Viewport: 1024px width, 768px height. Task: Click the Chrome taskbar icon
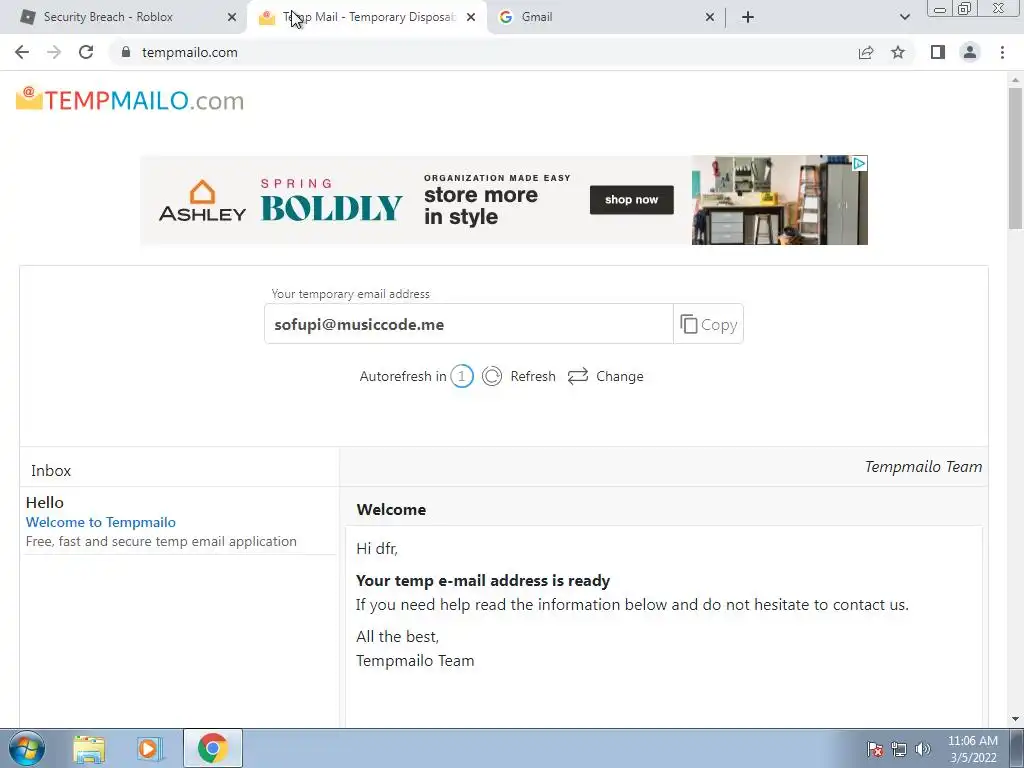[212, 748]
